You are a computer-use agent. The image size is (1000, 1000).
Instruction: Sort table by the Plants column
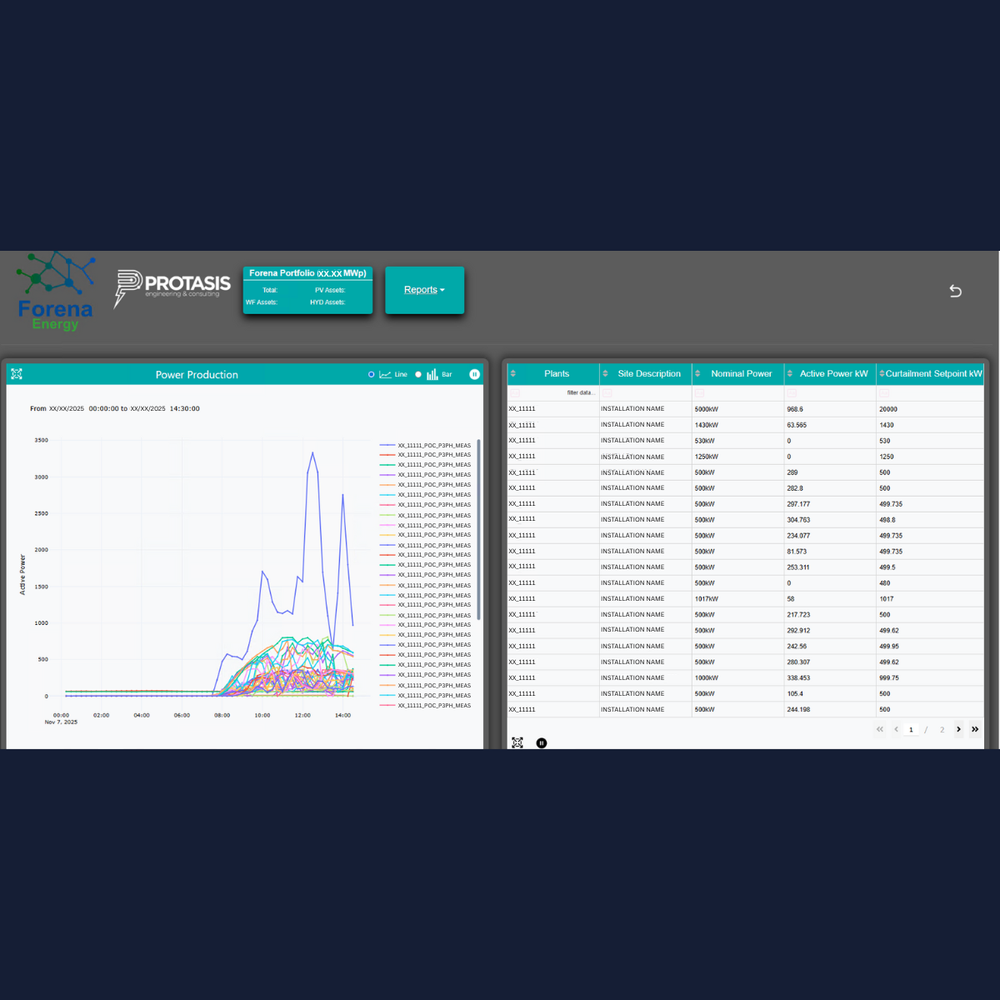[556, 374]
